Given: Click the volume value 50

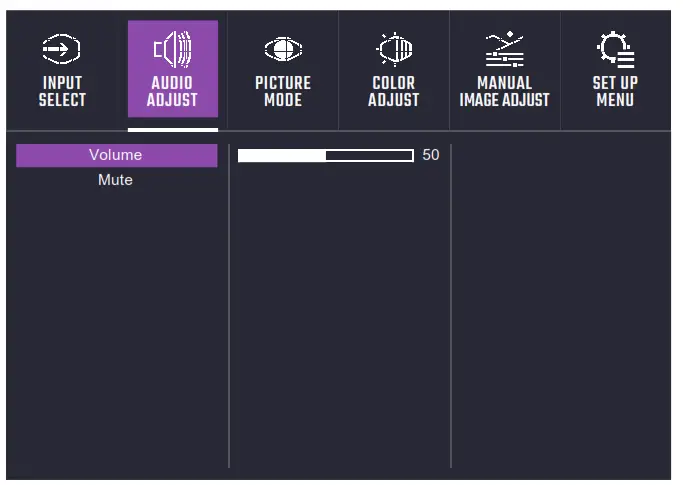Looking at the screenshot, I should pyautogui.click(x=431, y=156).
